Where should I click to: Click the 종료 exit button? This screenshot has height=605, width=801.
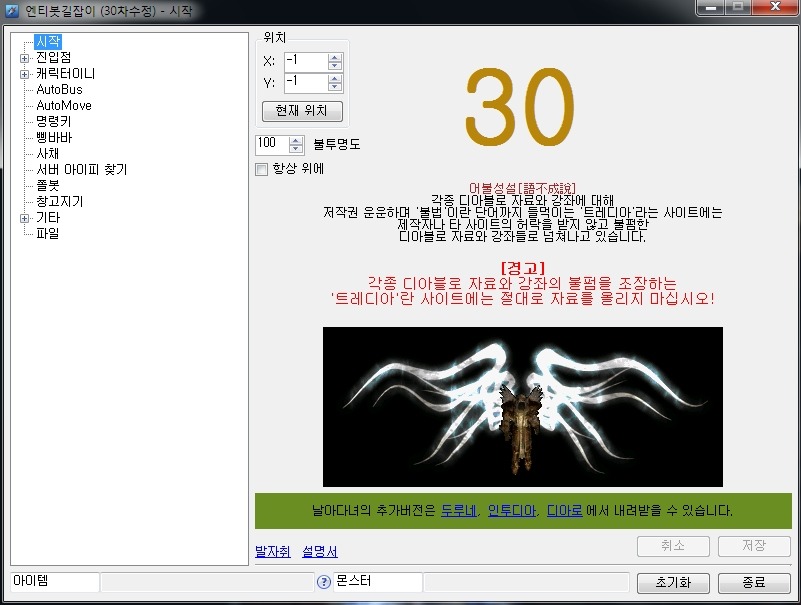(x=753, y=583)
